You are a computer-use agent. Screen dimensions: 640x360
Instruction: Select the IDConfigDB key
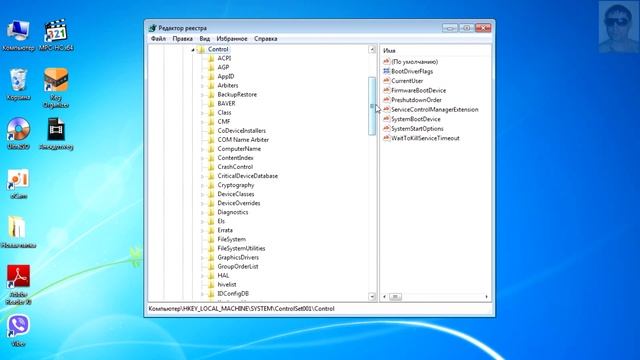point(233,293)
